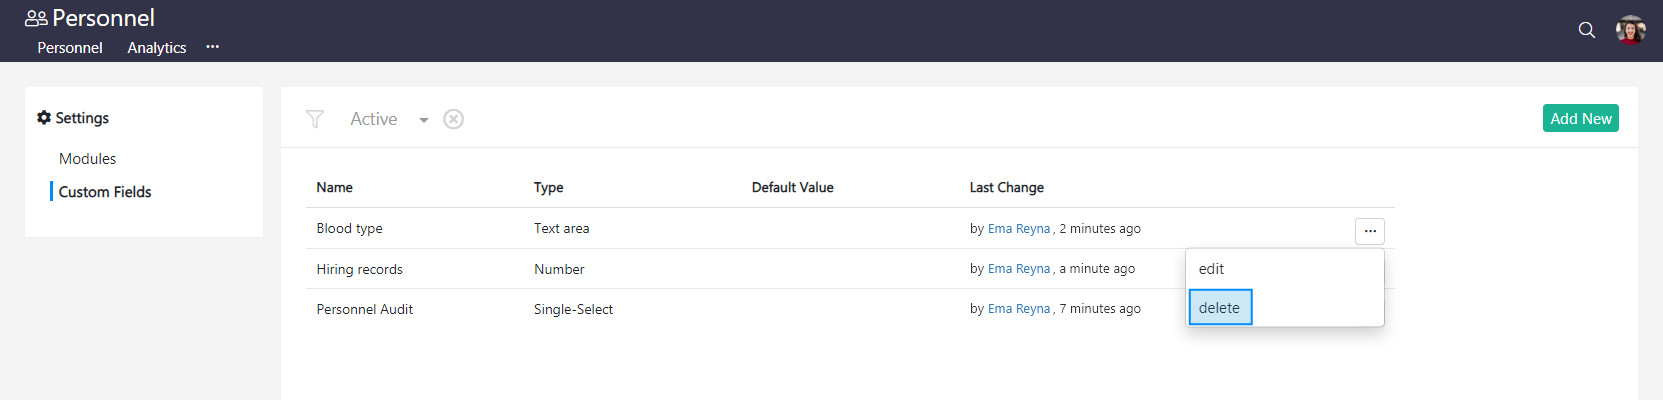Select the Personnel Audit field name
Viewport: 1663px width, 400px height.
click(364, 309)
